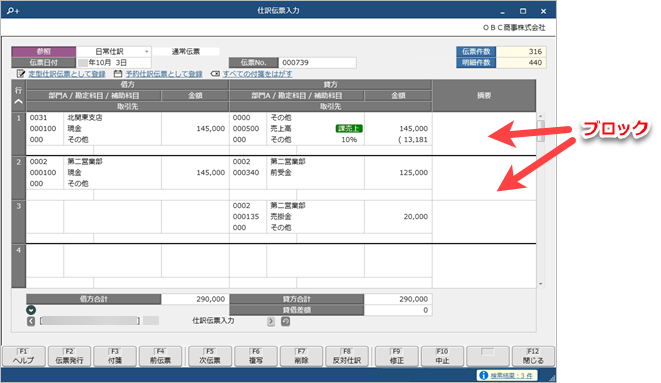
Task: Click the 10% tax rate in row 1
Action: [x=349, y=139]
